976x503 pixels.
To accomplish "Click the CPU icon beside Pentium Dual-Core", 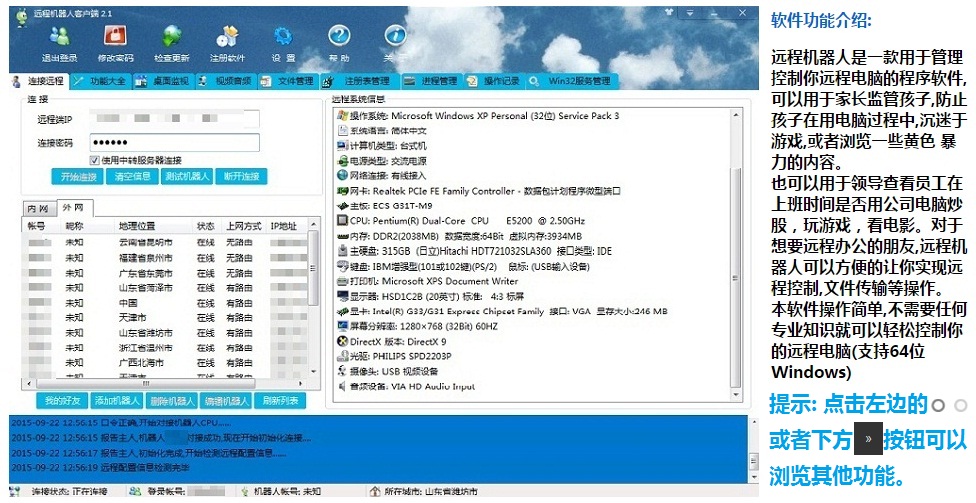I will [x=342, y=220].
